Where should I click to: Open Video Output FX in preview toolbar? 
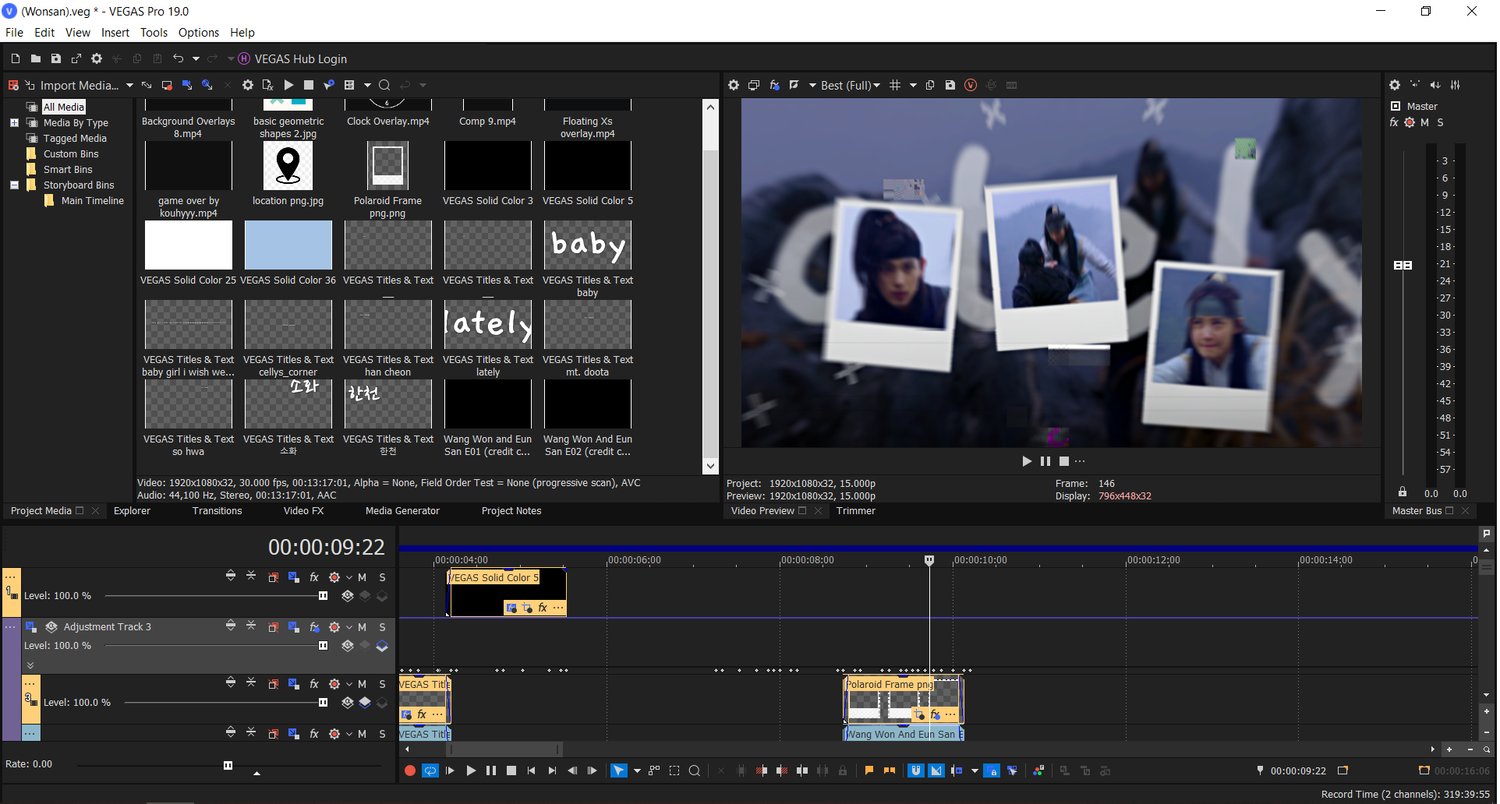pos(774,85)
